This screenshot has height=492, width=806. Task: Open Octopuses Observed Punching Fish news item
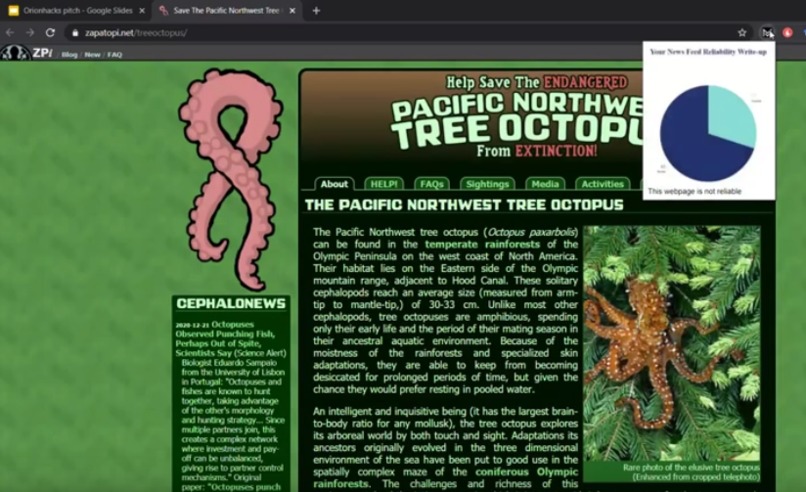[x=230, y=339]
